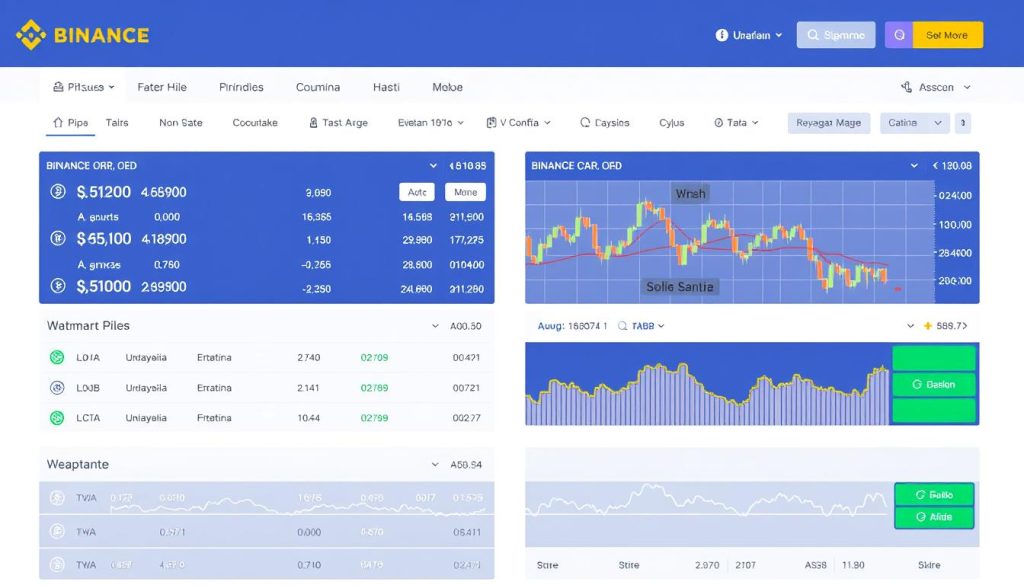Viewport: 1024px width, 585px height.
Task: Open the Uraelain account dropdown
Action: (749, 35)
